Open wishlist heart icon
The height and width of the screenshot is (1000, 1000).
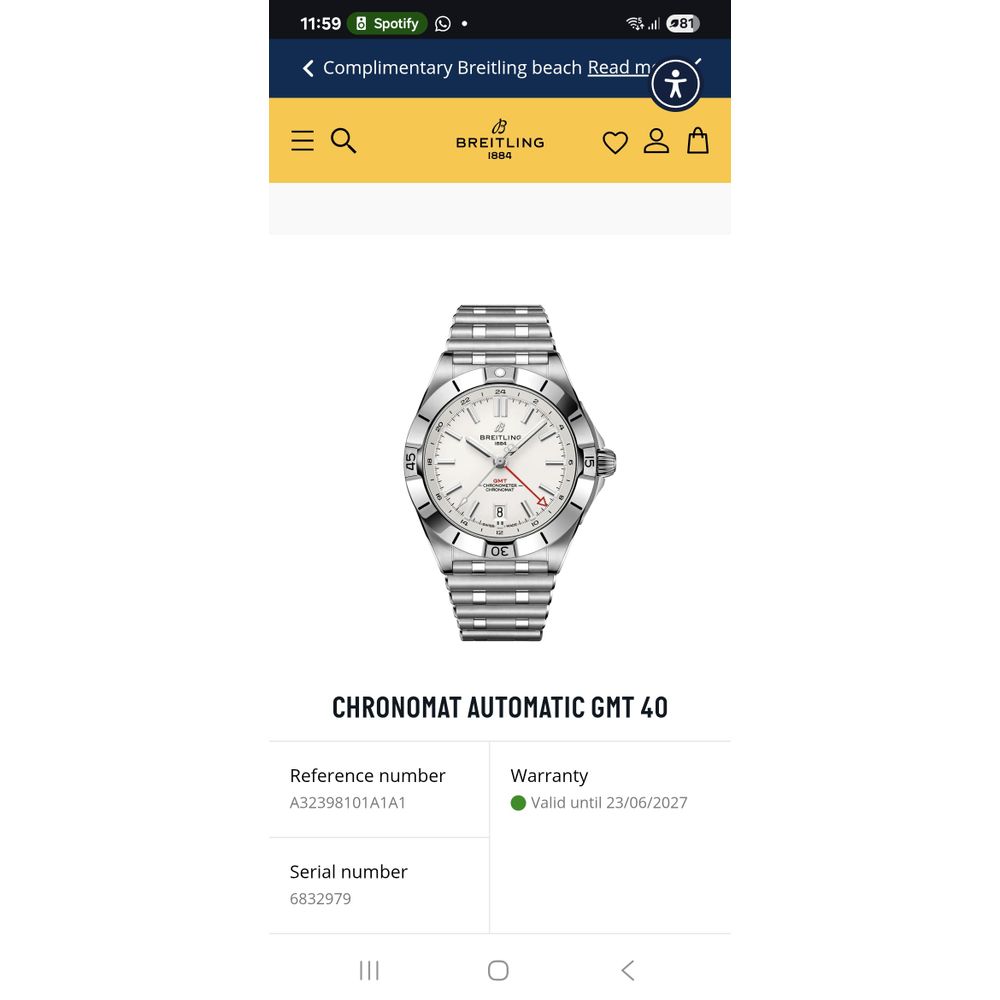click(615, 142)
